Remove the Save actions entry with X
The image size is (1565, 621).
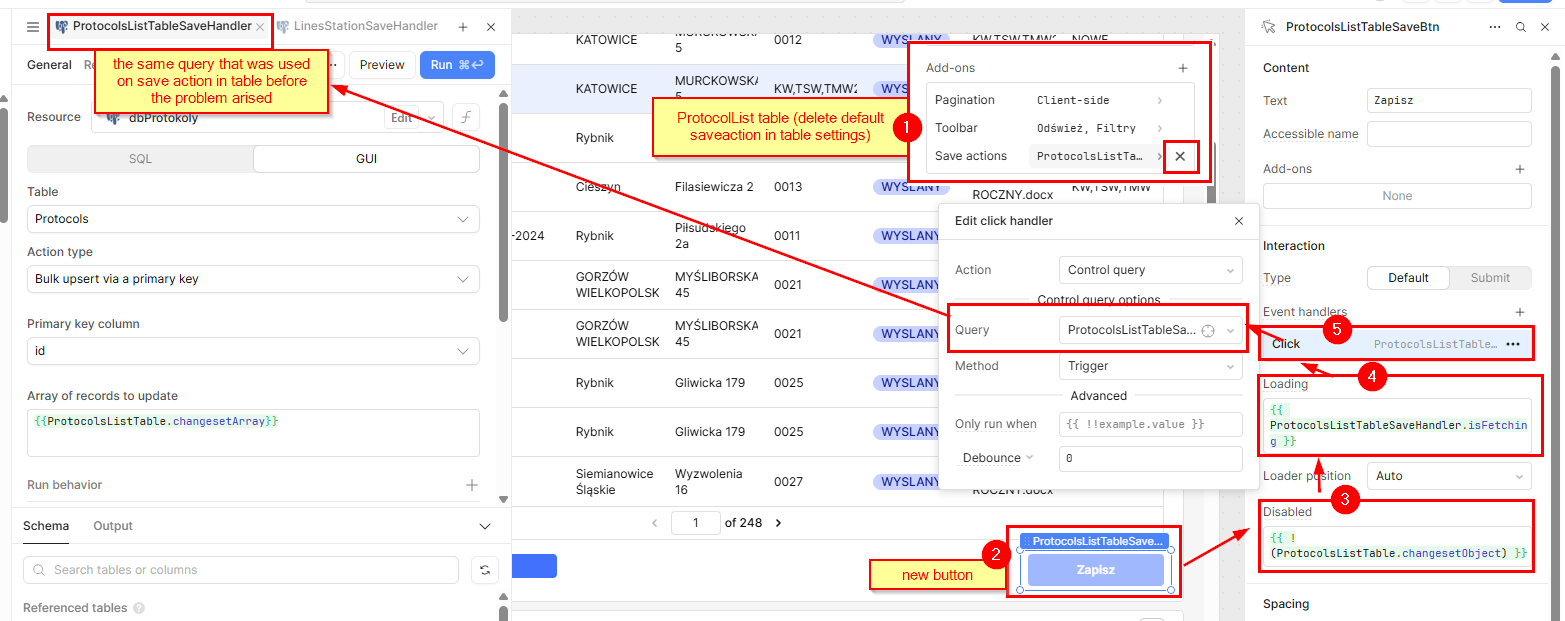click(1180, 156)
